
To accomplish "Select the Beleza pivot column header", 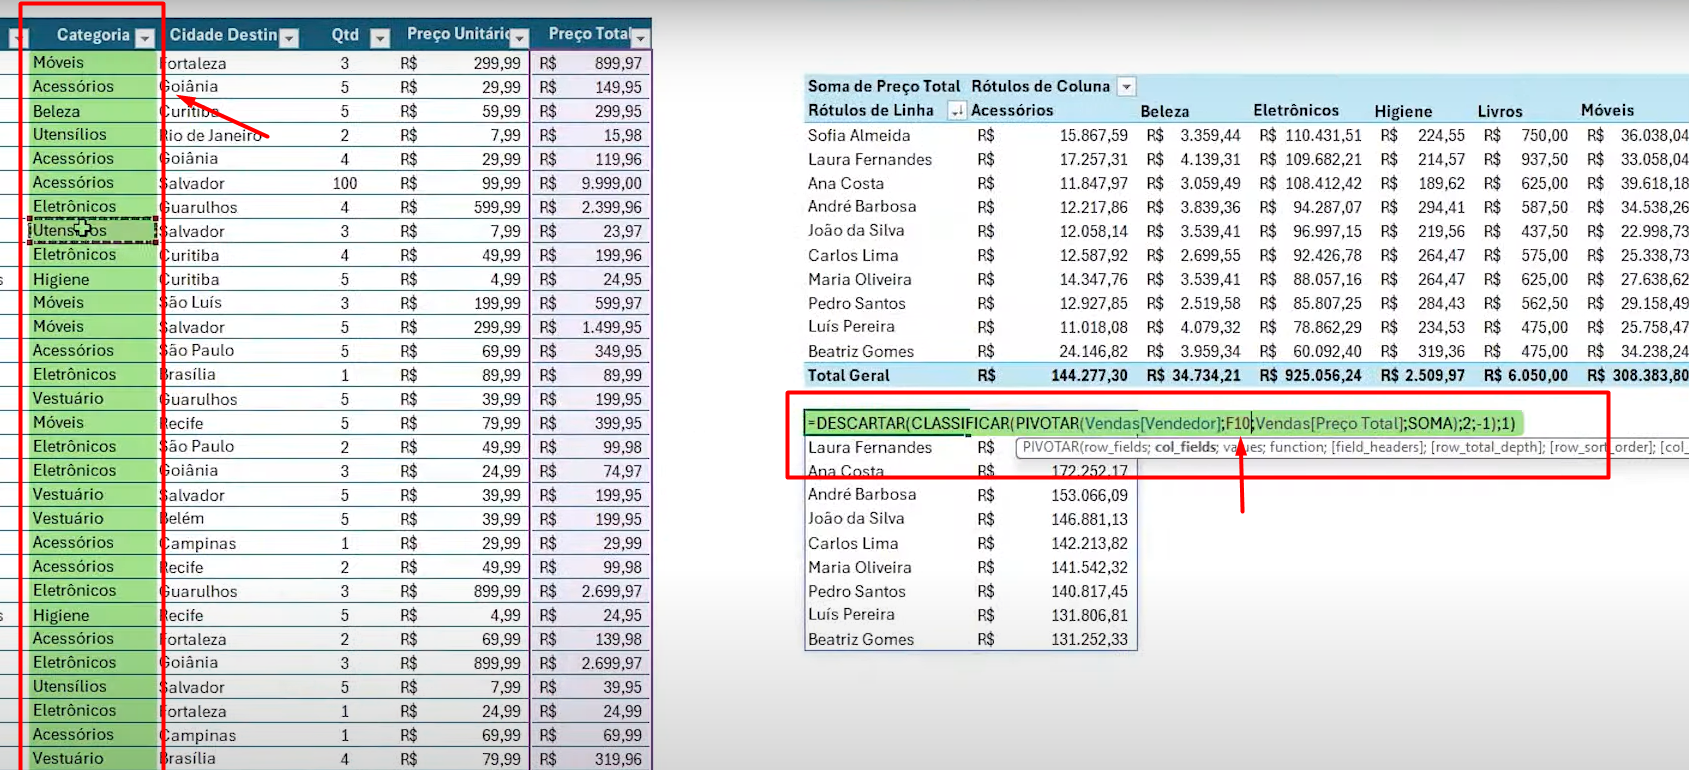I will point(1165,111).
